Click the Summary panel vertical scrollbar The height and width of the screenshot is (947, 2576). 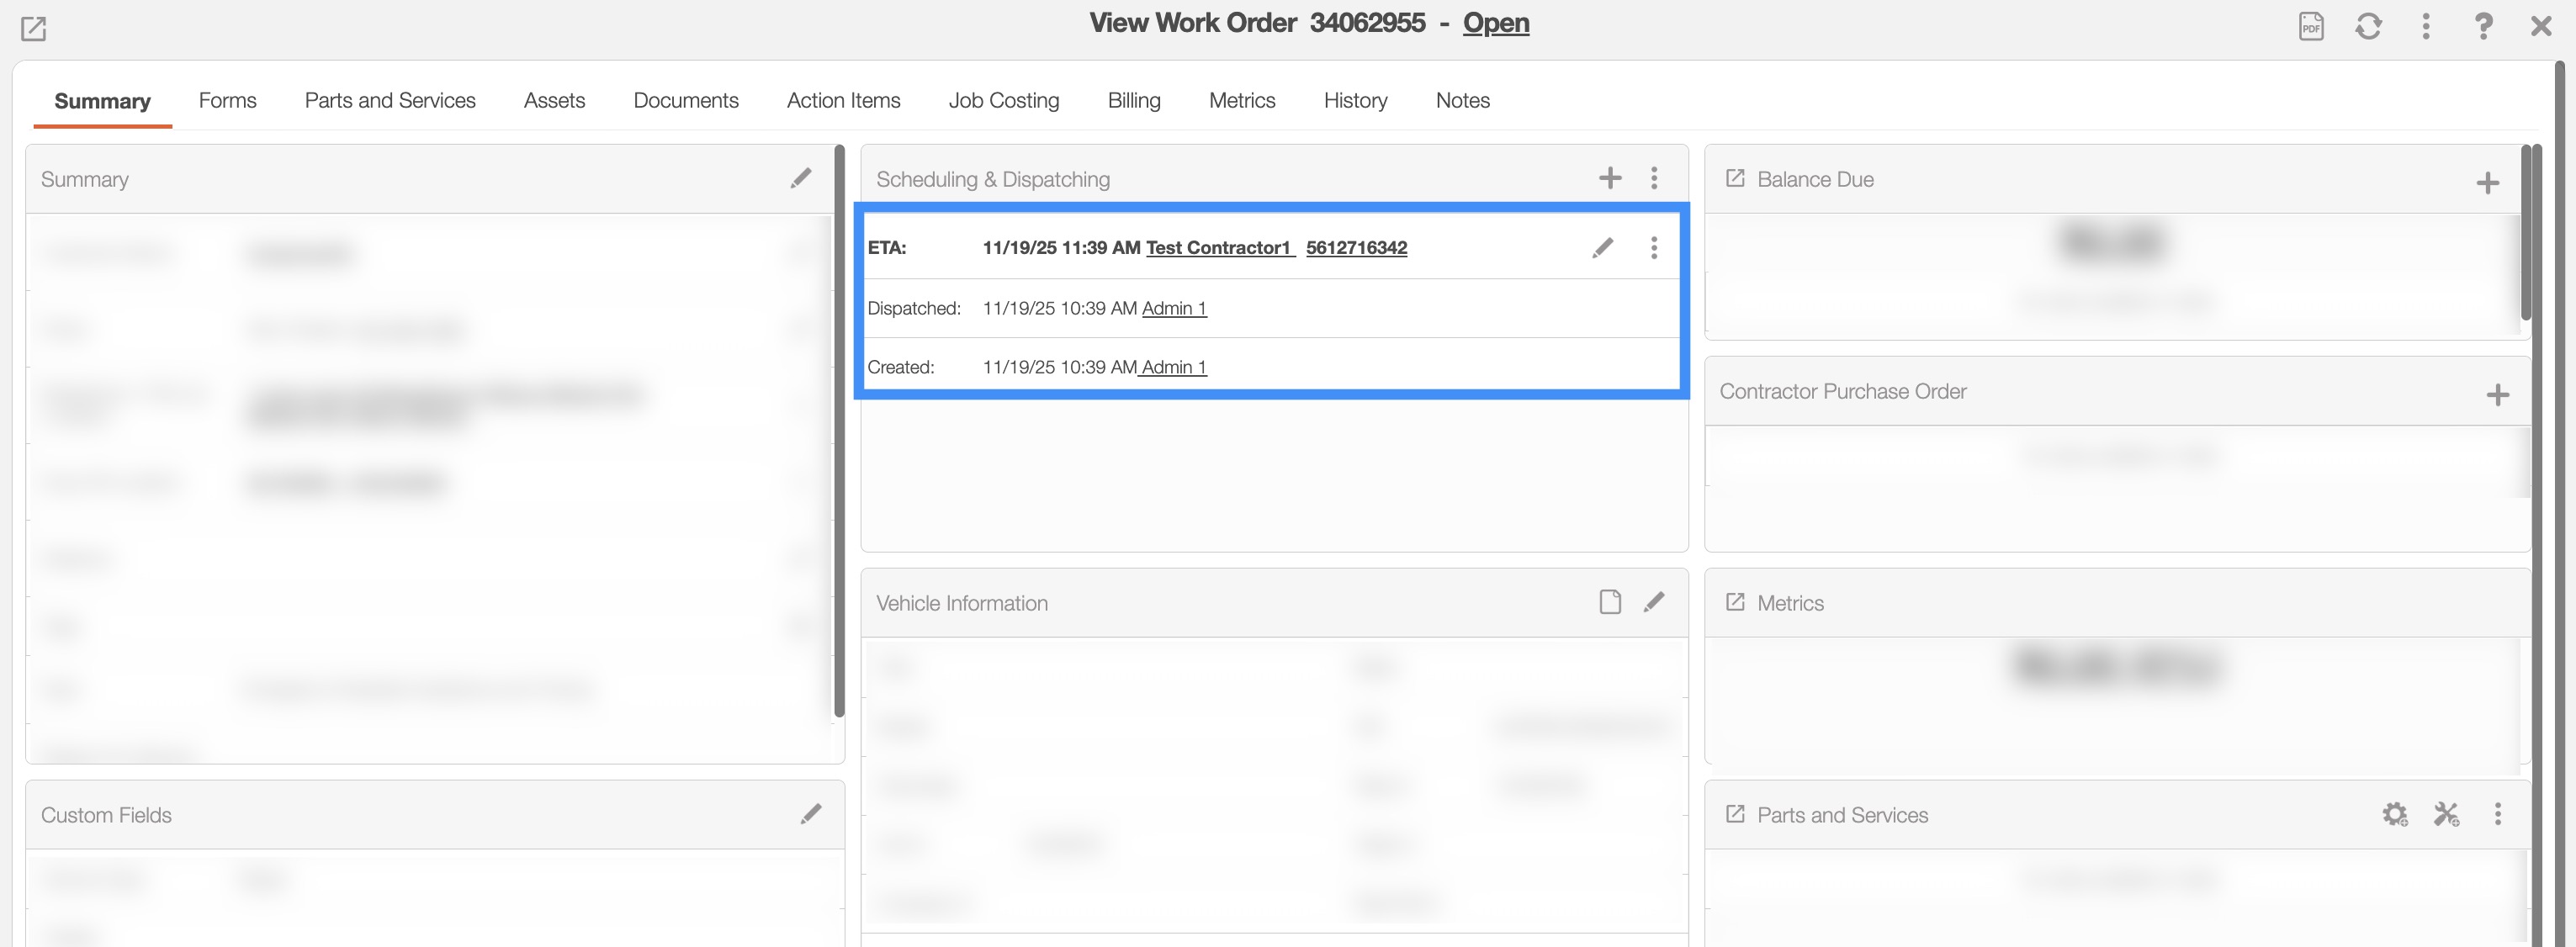pos(839,430)
